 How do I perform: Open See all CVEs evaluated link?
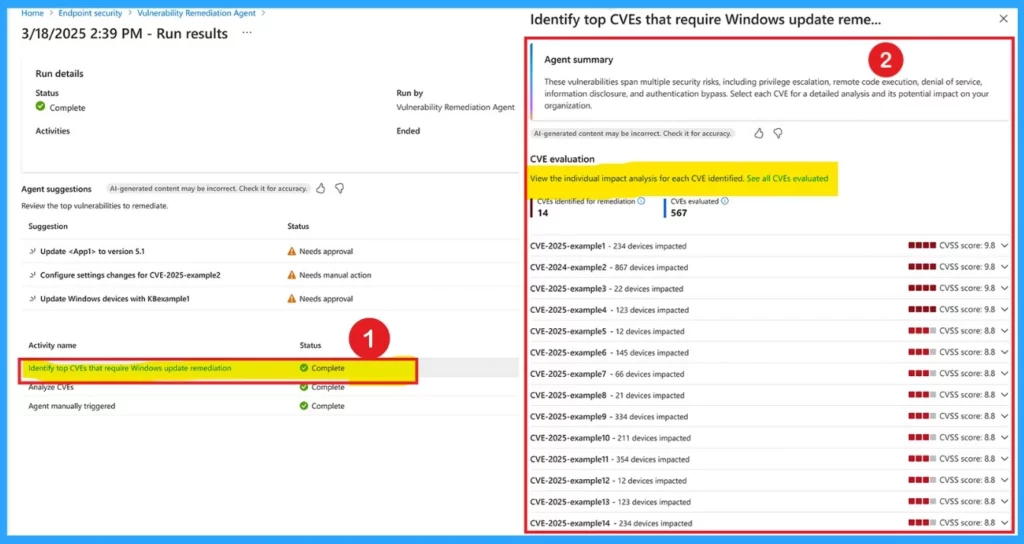point(787,178)
